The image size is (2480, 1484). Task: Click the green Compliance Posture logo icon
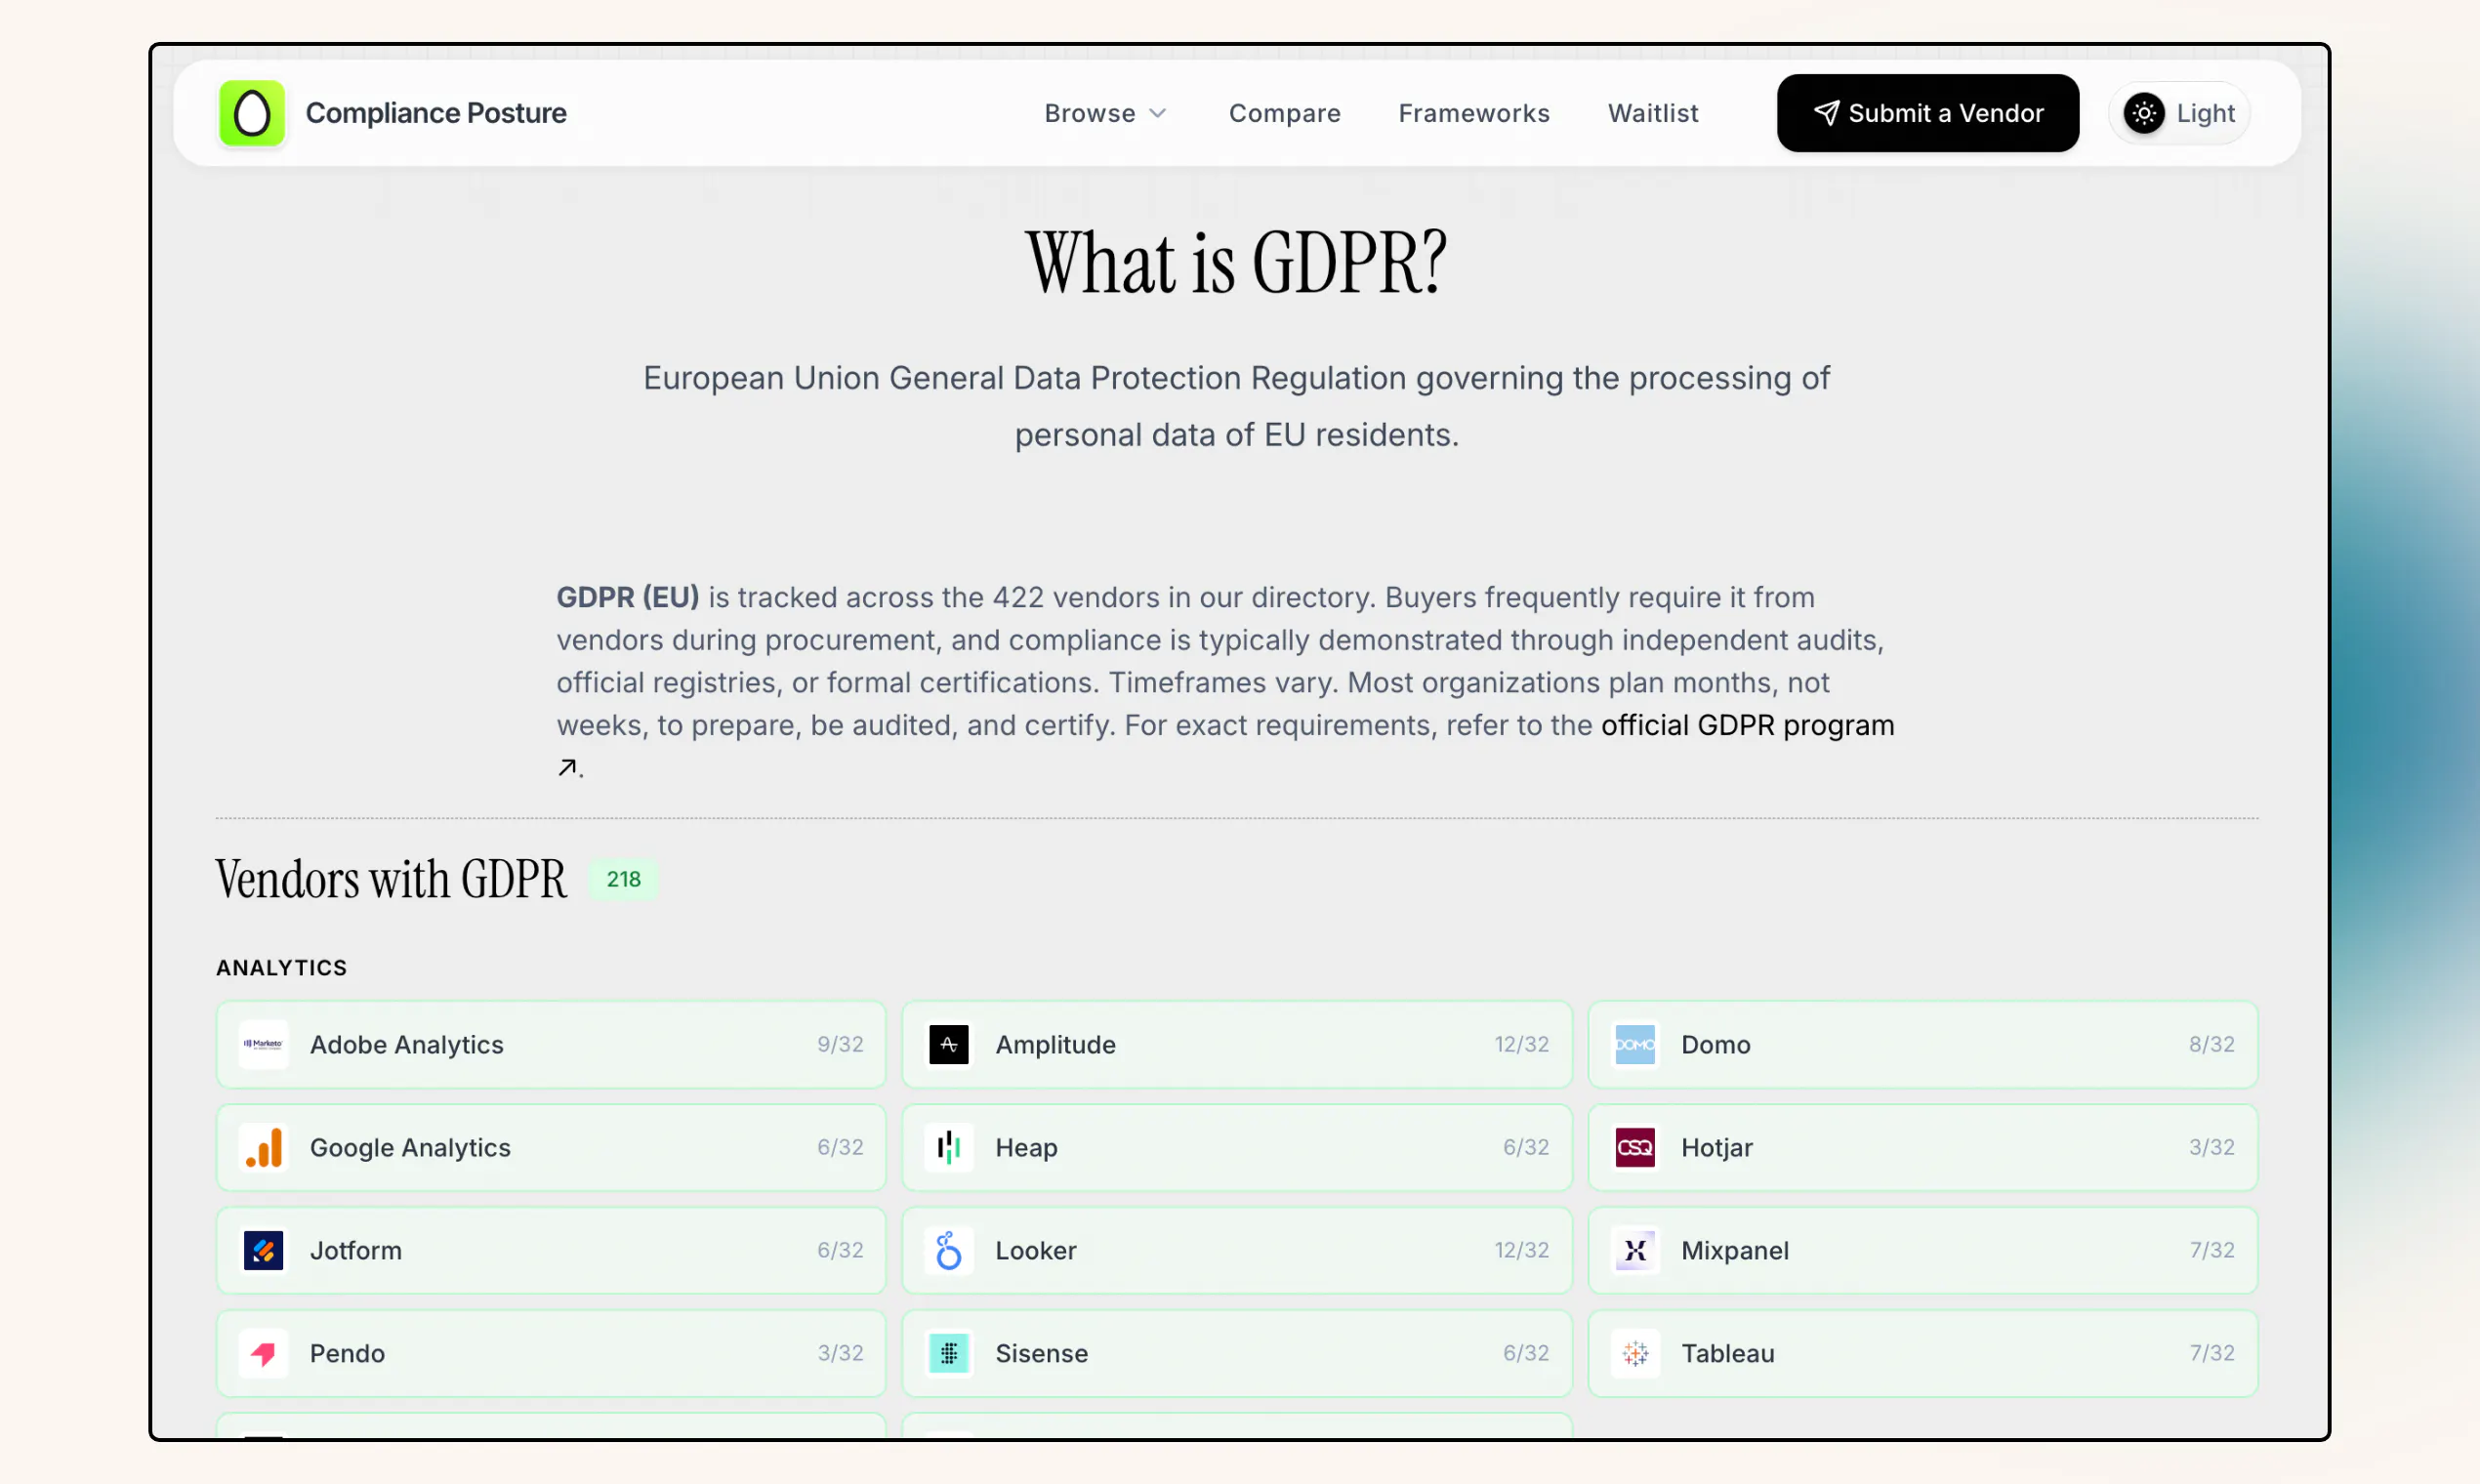(251, 113)
